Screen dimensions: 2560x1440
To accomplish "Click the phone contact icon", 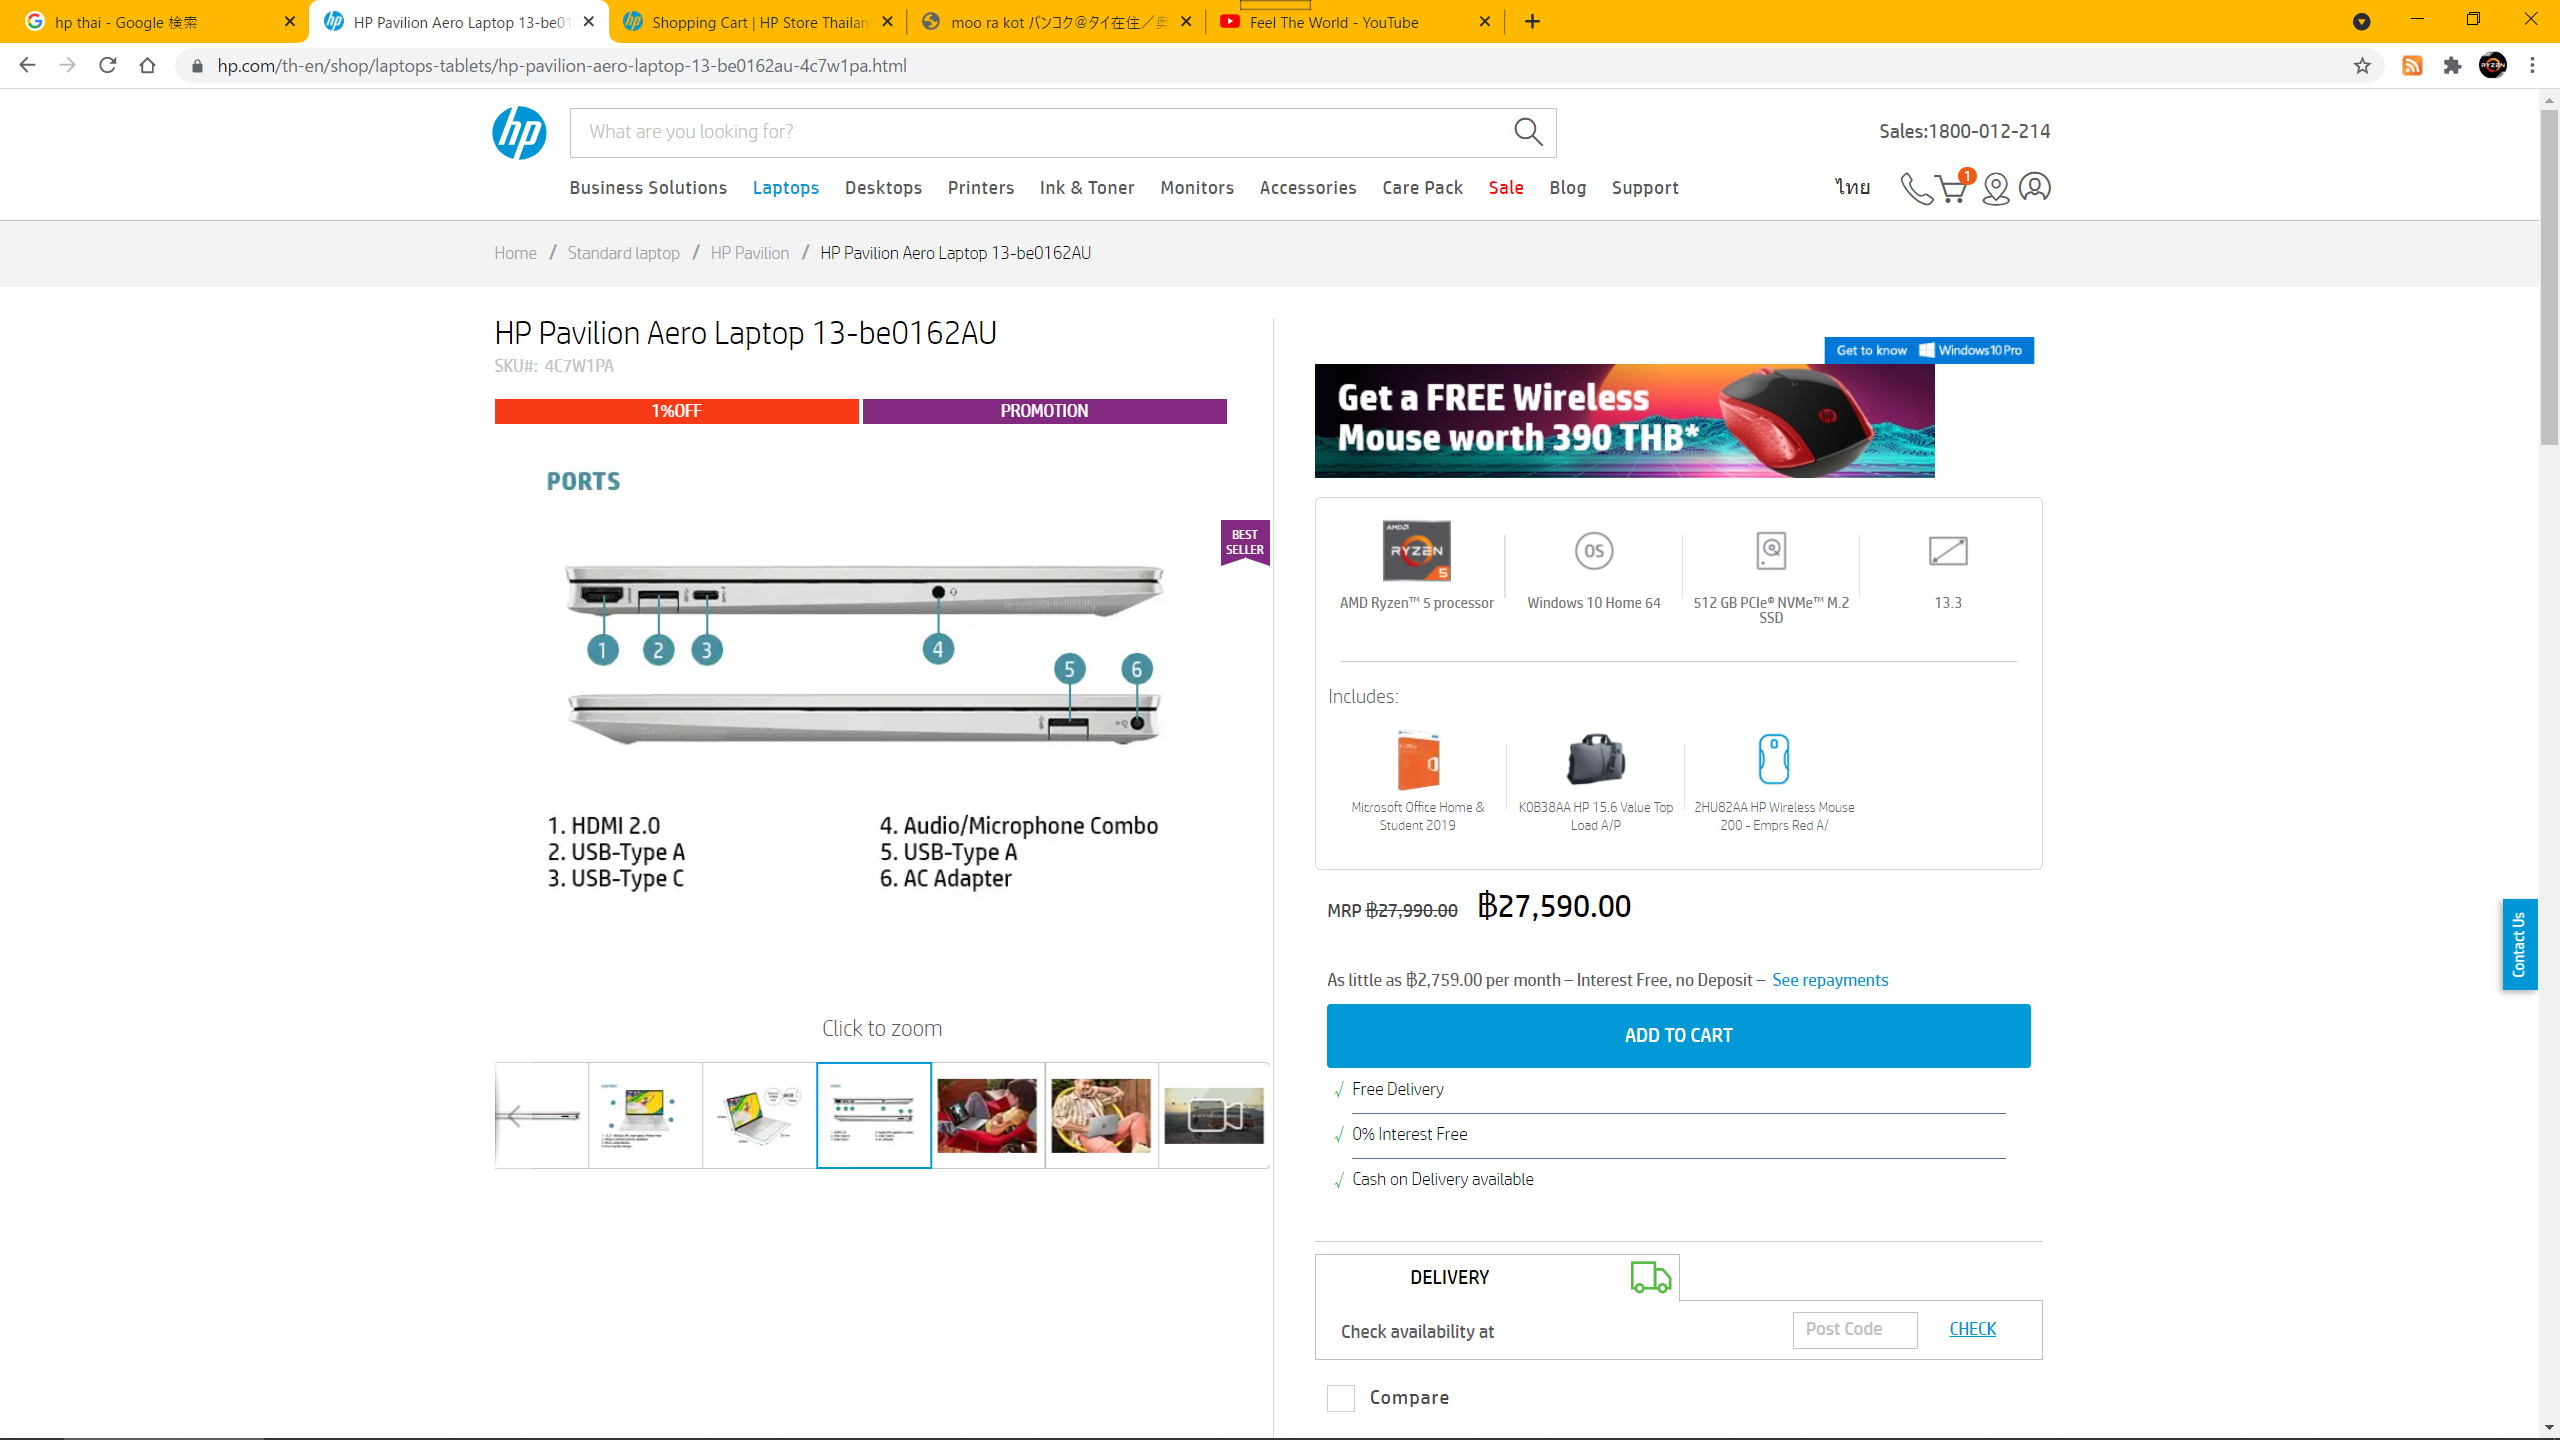I will 1915,188.
